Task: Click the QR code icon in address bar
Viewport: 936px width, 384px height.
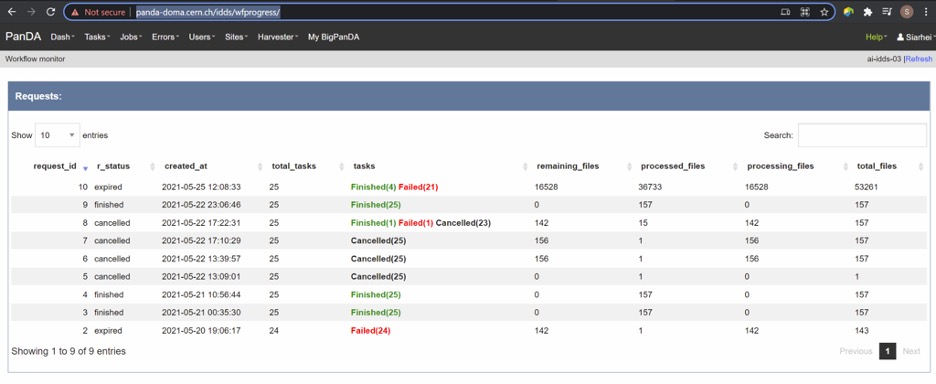Action: [805, 12]
